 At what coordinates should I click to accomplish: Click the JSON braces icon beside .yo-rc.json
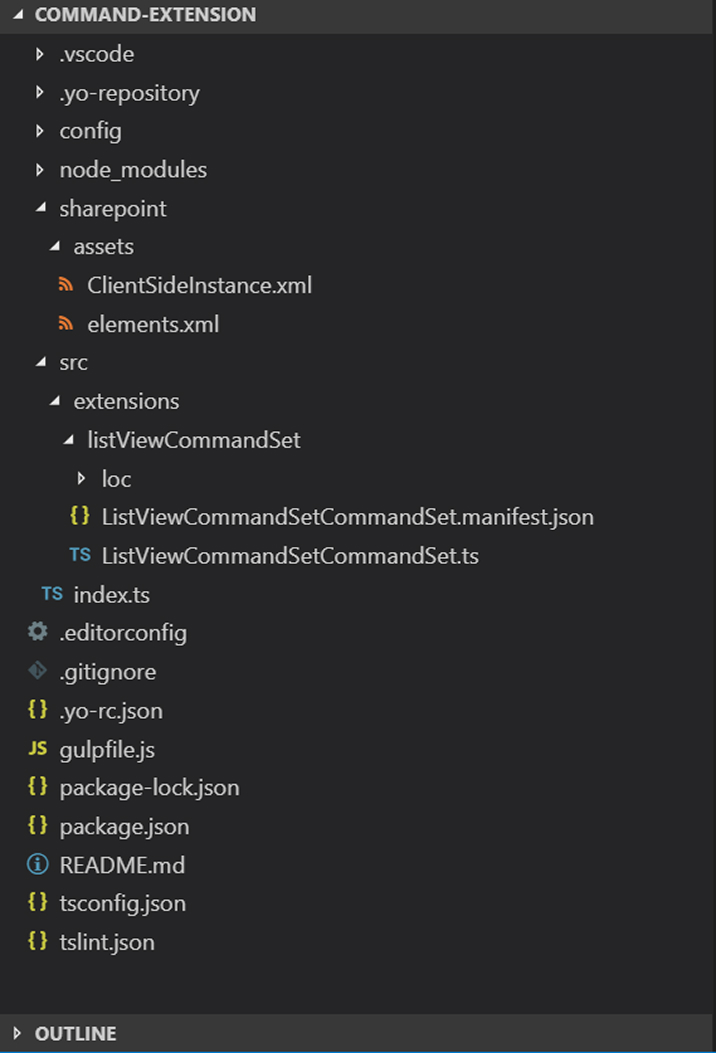tap(37, 710)
